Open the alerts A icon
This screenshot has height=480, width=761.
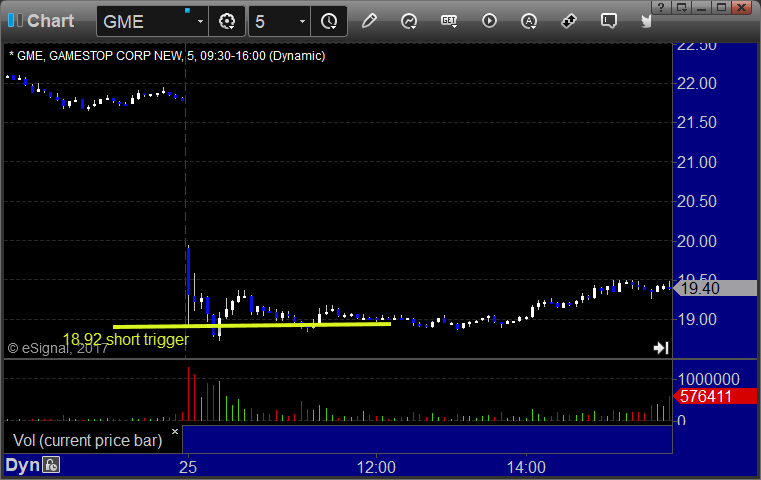pos(529,21)
